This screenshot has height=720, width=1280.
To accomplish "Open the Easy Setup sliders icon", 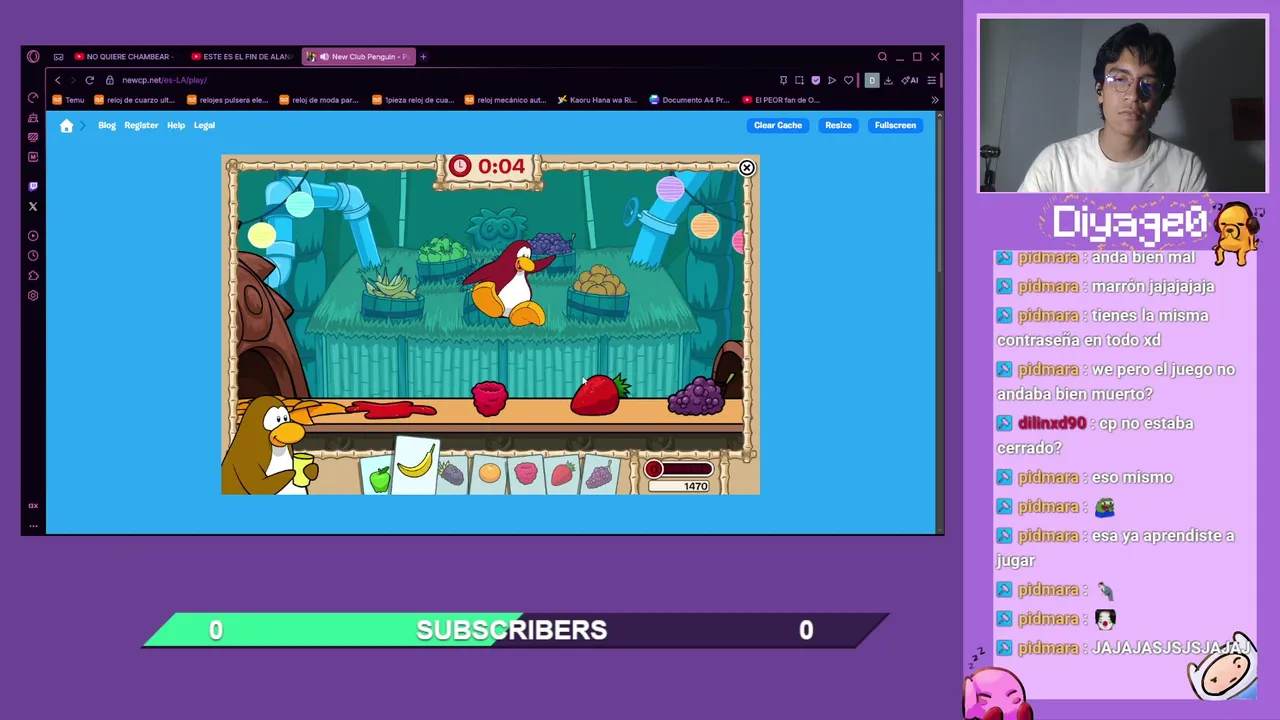I will [931, 80].
